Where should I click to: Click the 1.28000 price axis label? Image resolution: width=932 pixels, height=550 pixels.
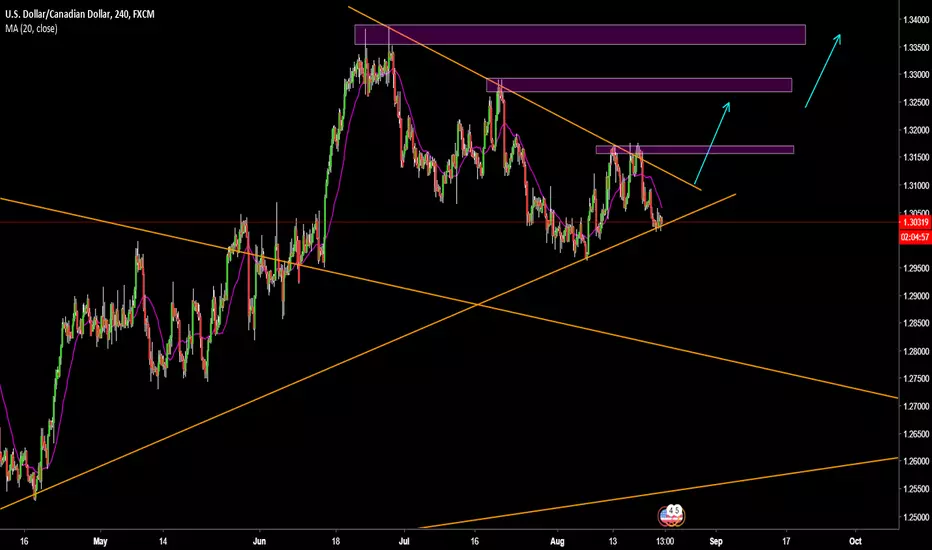(915, 351)
